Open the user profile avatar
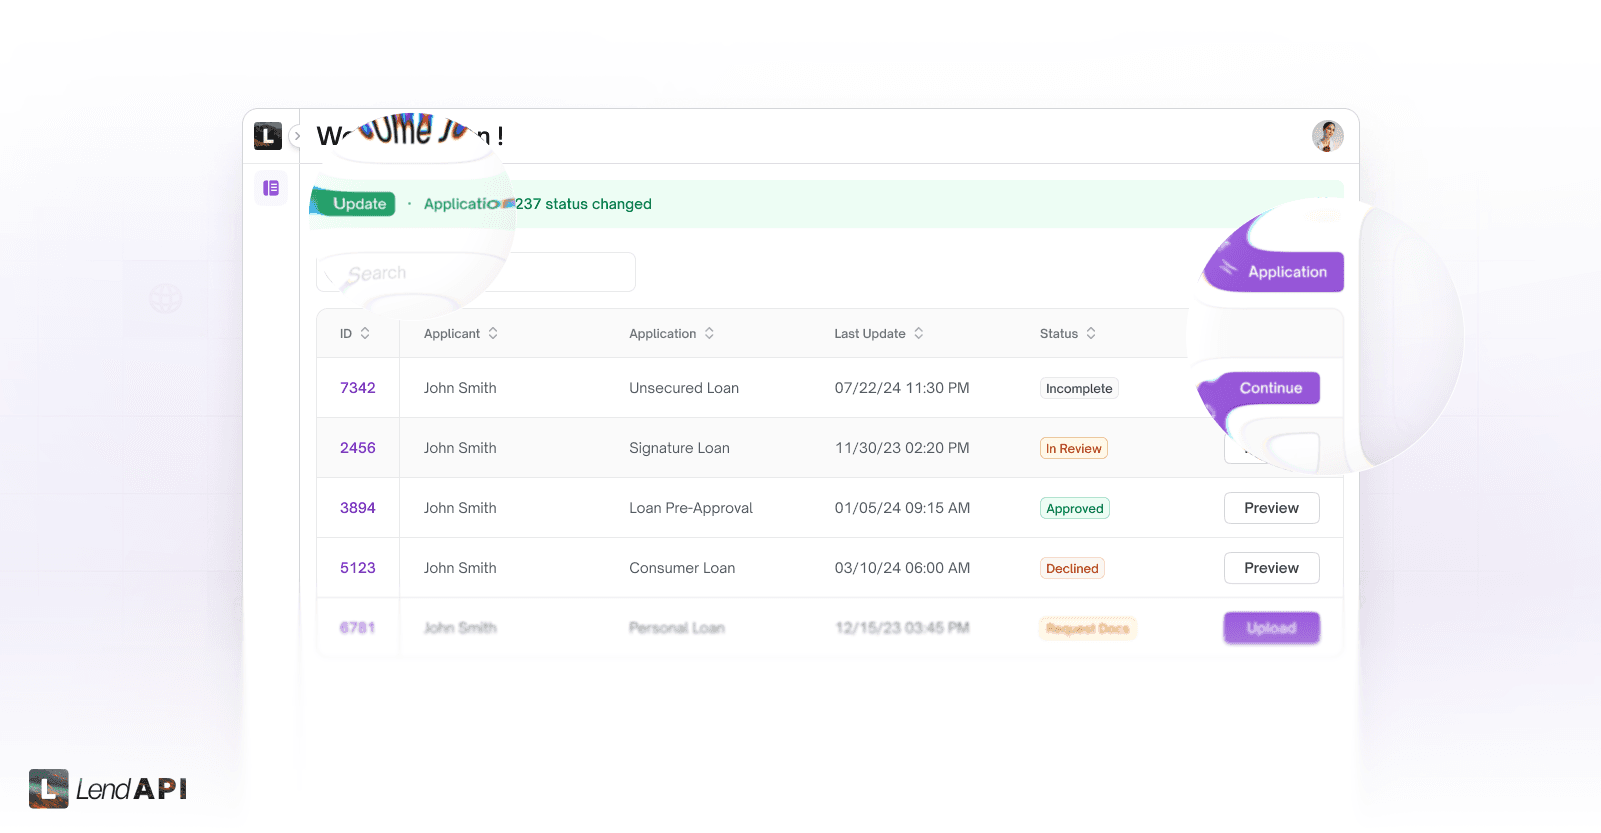Viewport: 1601px width, 833px height. click(x=1328, y=136)
